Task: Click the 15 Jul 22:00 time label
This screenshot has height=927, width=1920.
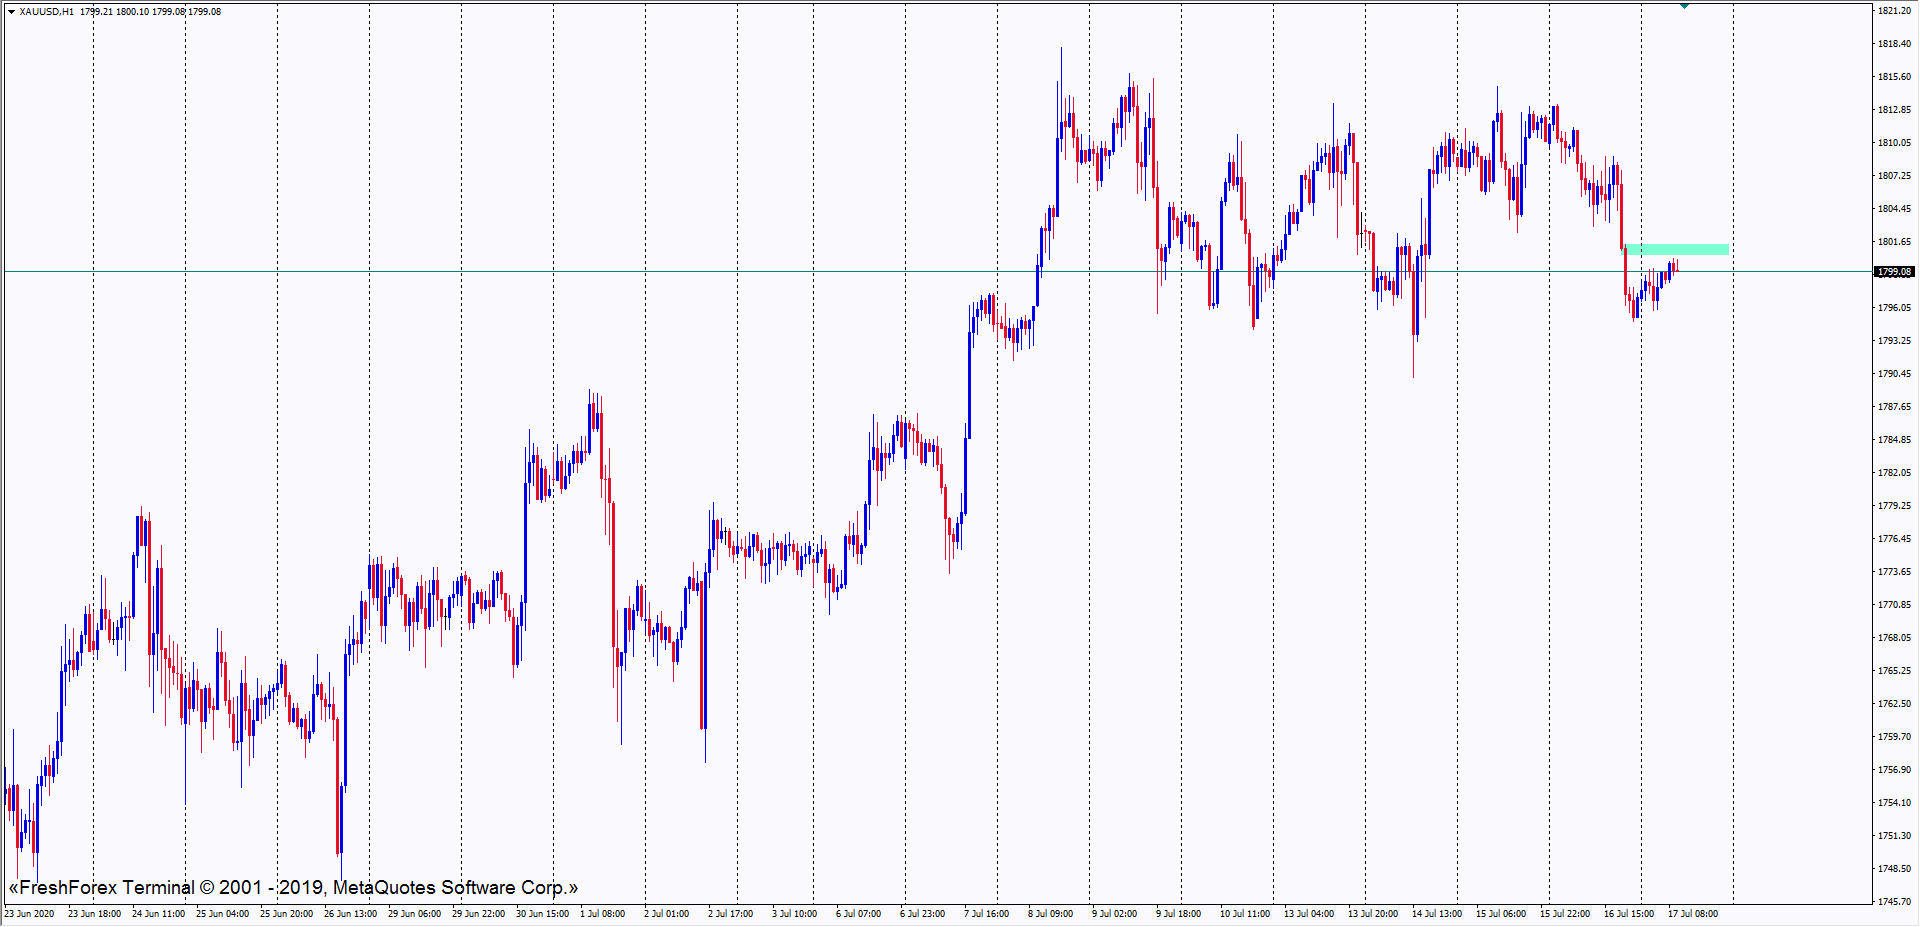Action: point(1564,914)
